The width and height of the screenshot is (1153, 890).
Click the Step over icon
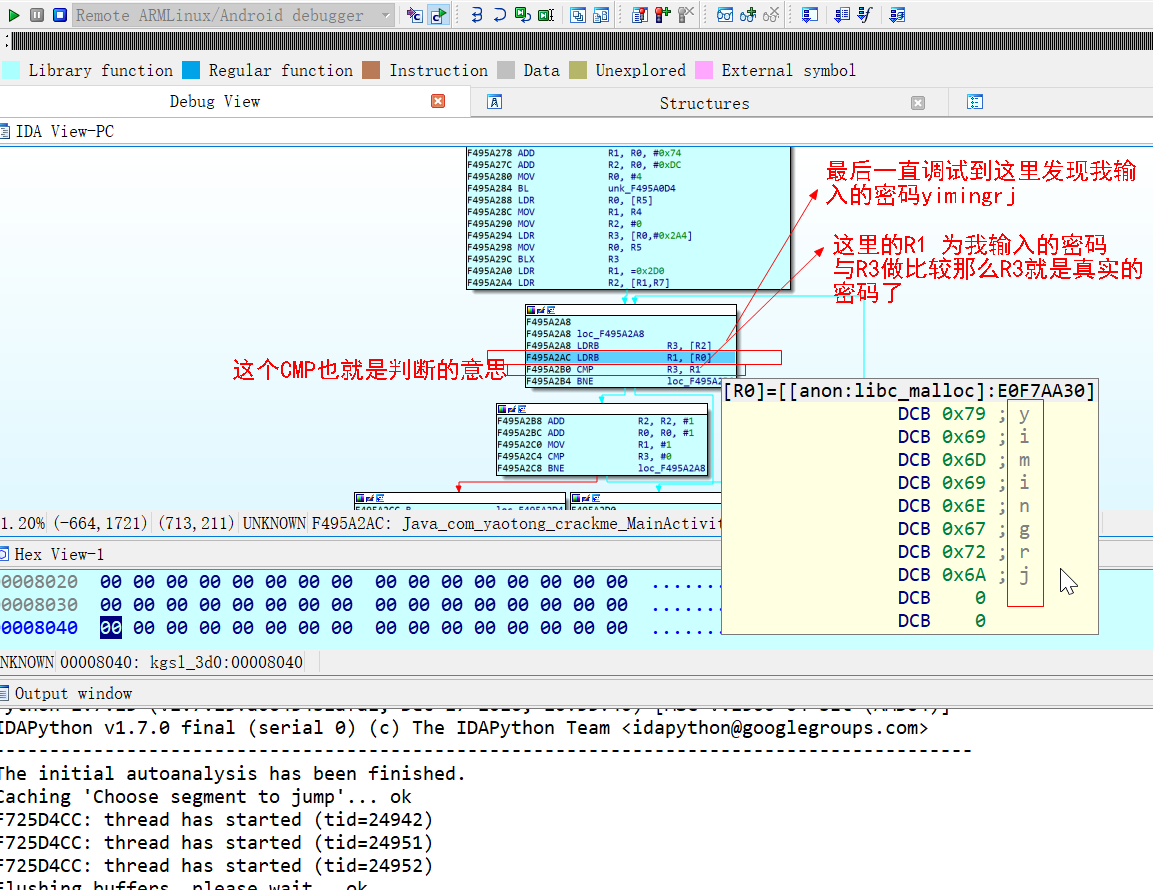click(x=499, y=15)
